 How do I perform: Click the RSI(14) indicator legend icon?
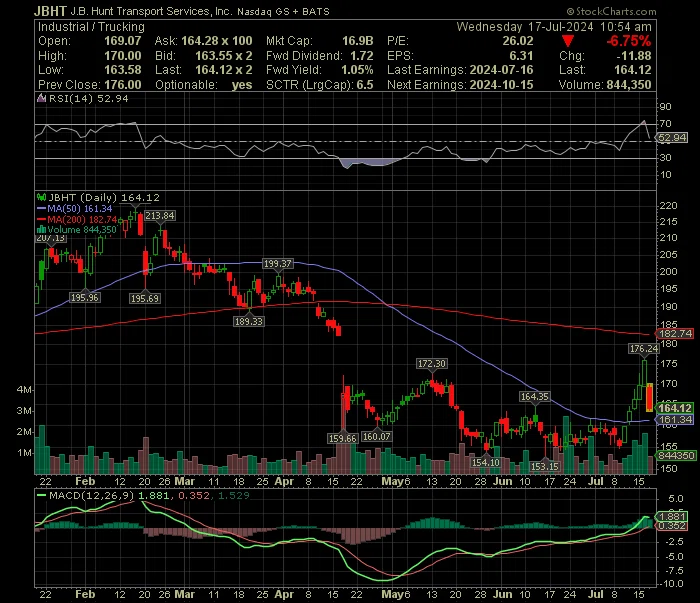point(41,98)
